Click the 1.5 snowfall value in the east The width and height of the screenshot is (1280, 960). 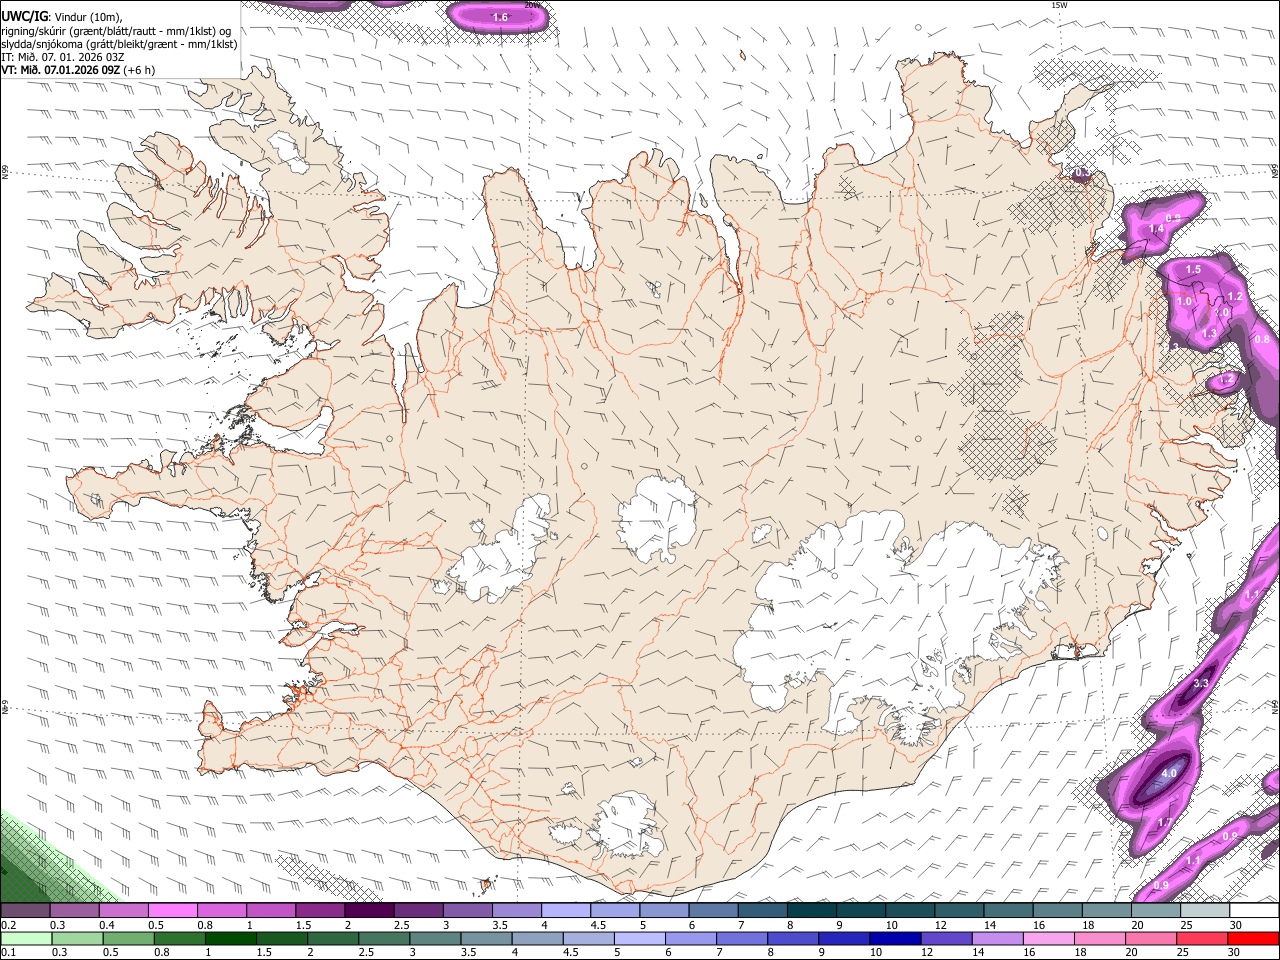click(1193, 270)
